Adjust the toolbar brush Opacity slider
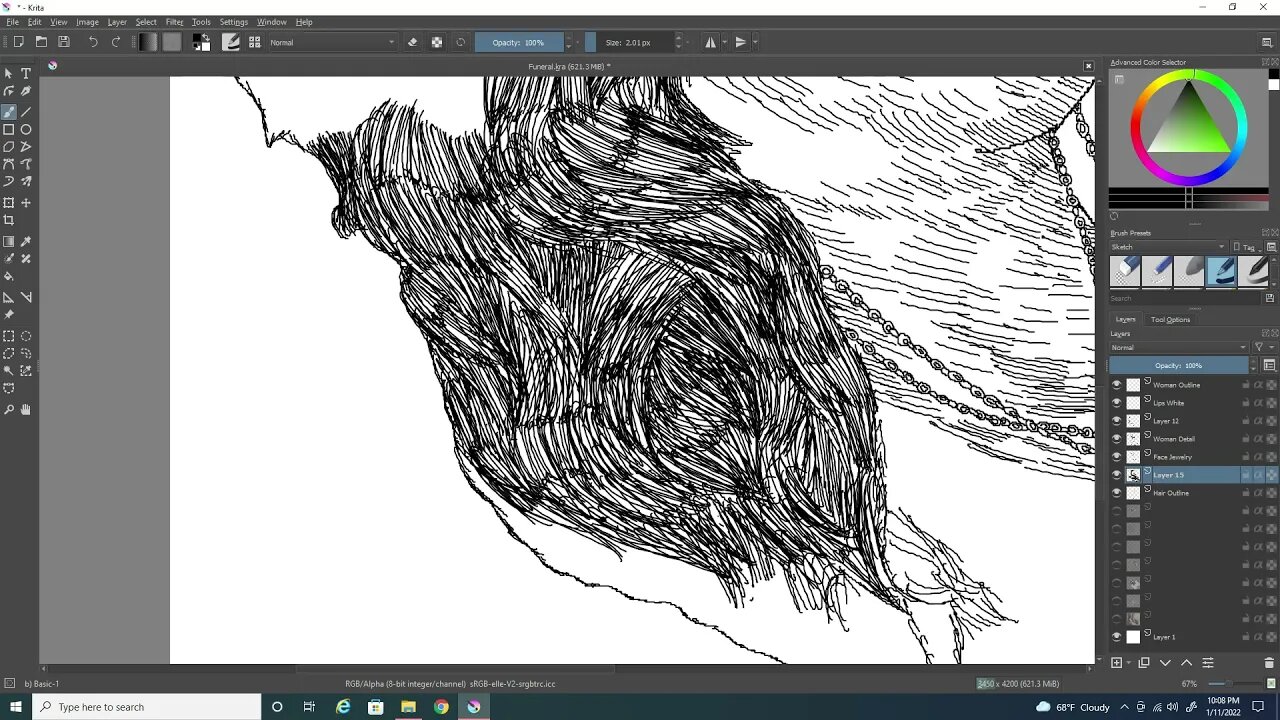The width and height of the screenshot is (1280, 720). tap(519, 42)
